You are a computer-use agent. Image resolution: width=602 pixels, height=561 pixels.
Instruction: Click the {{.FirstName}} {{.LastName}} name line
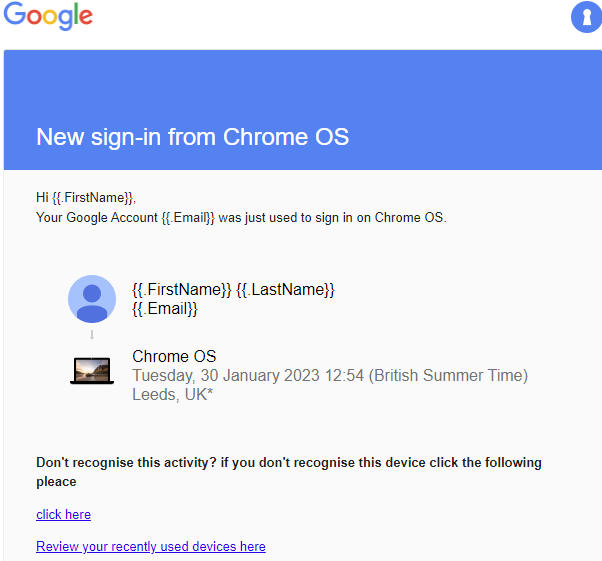pyautogui.click(x=233, y=290)
